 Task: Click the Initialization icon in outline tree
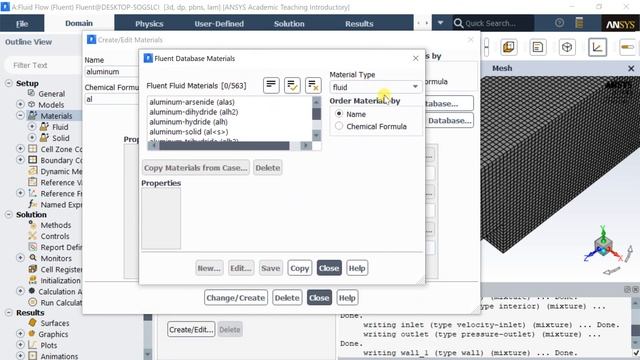coord(33,280)
